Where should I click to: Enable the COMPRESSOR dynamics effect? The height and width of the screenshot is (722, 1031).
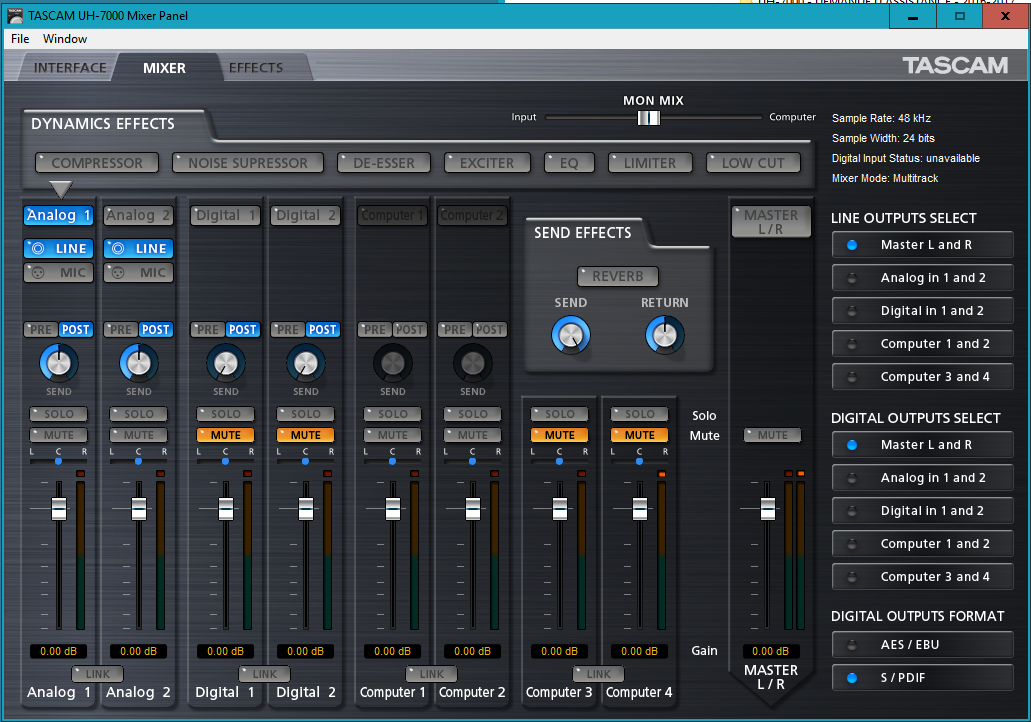point(96,163)
